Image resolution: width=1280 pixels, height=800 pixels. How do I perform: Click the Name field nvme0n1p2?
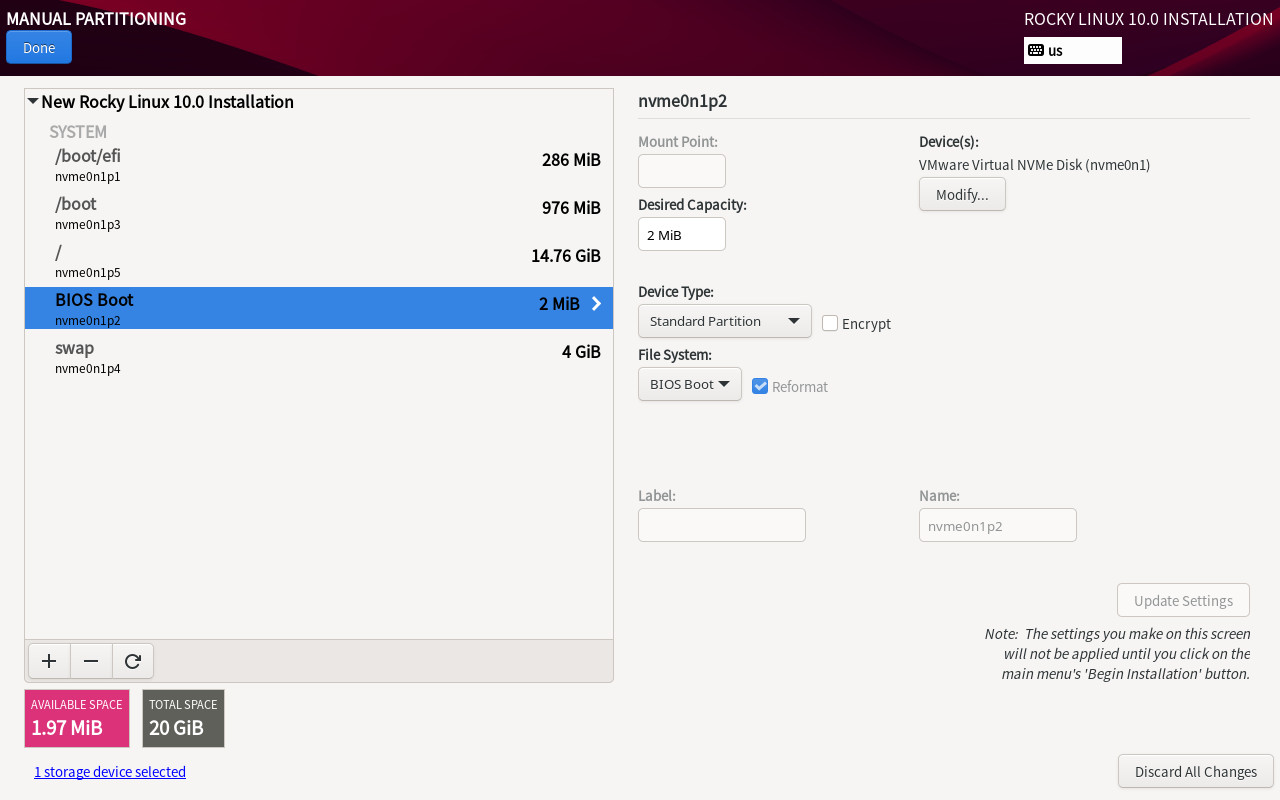coord(998,525)
